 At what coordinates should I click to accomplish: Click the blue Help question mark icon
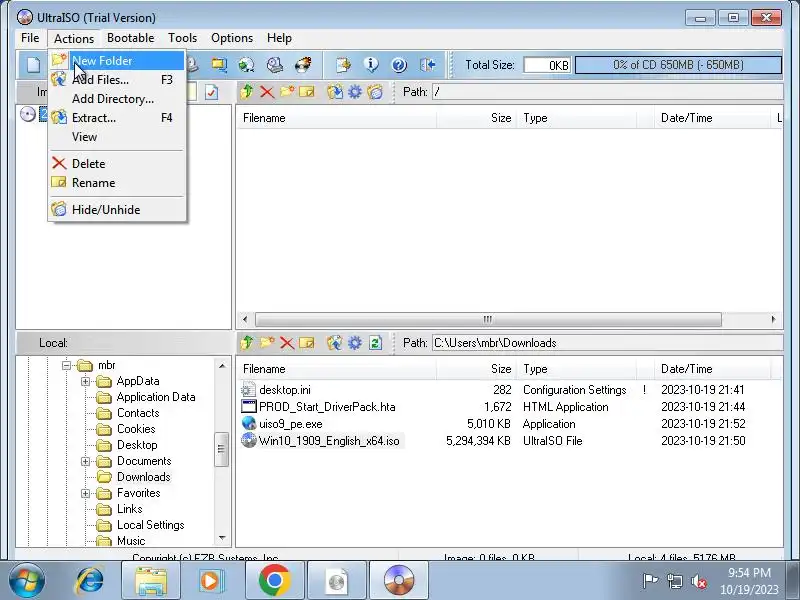pos(399,65)
